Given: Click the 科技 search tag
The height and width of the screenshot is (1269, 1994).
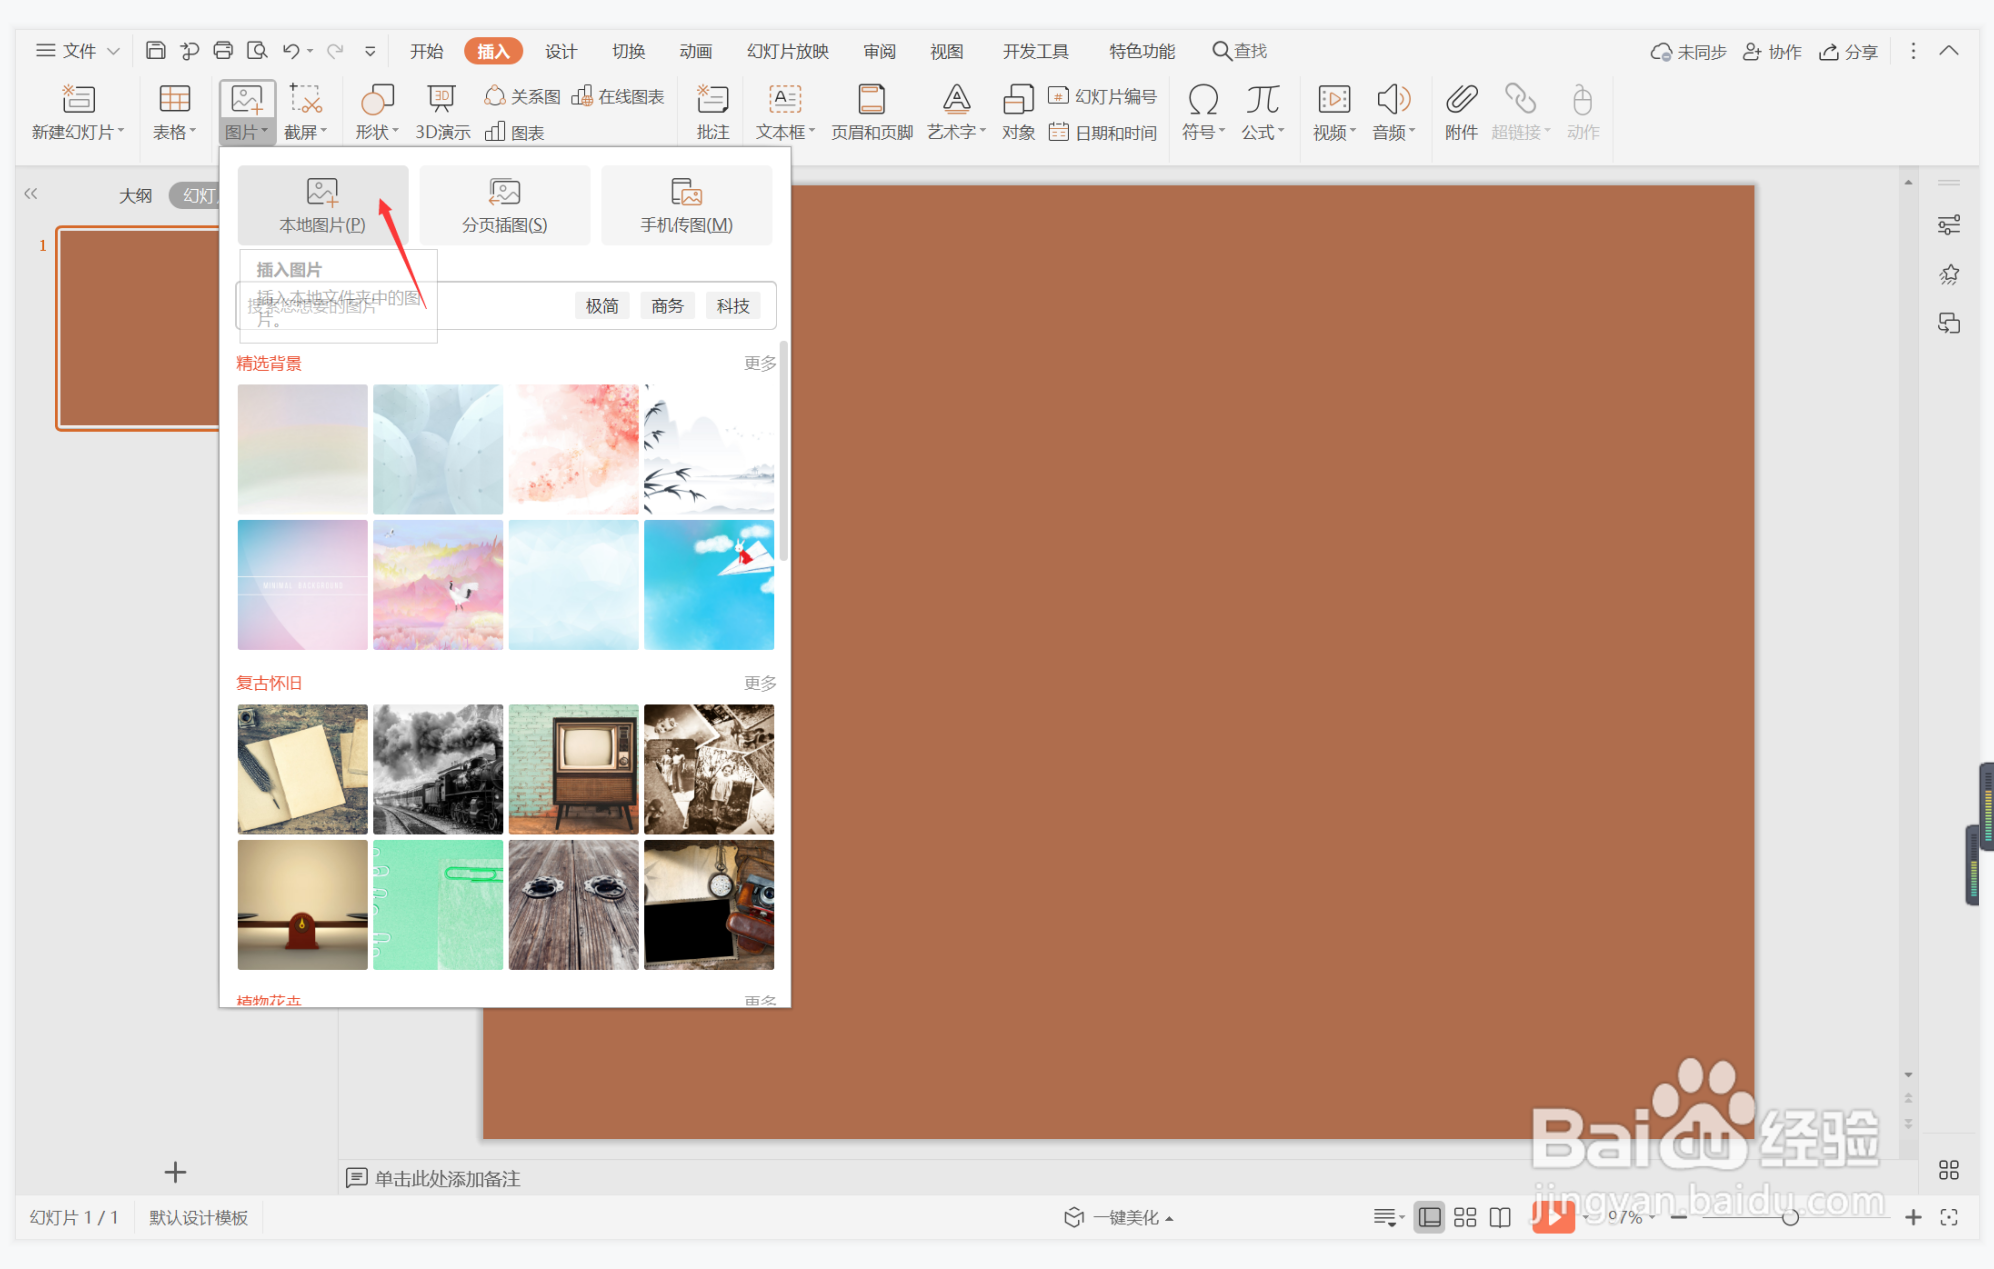Looking at the screenshot, I should [x=733, y=306].
